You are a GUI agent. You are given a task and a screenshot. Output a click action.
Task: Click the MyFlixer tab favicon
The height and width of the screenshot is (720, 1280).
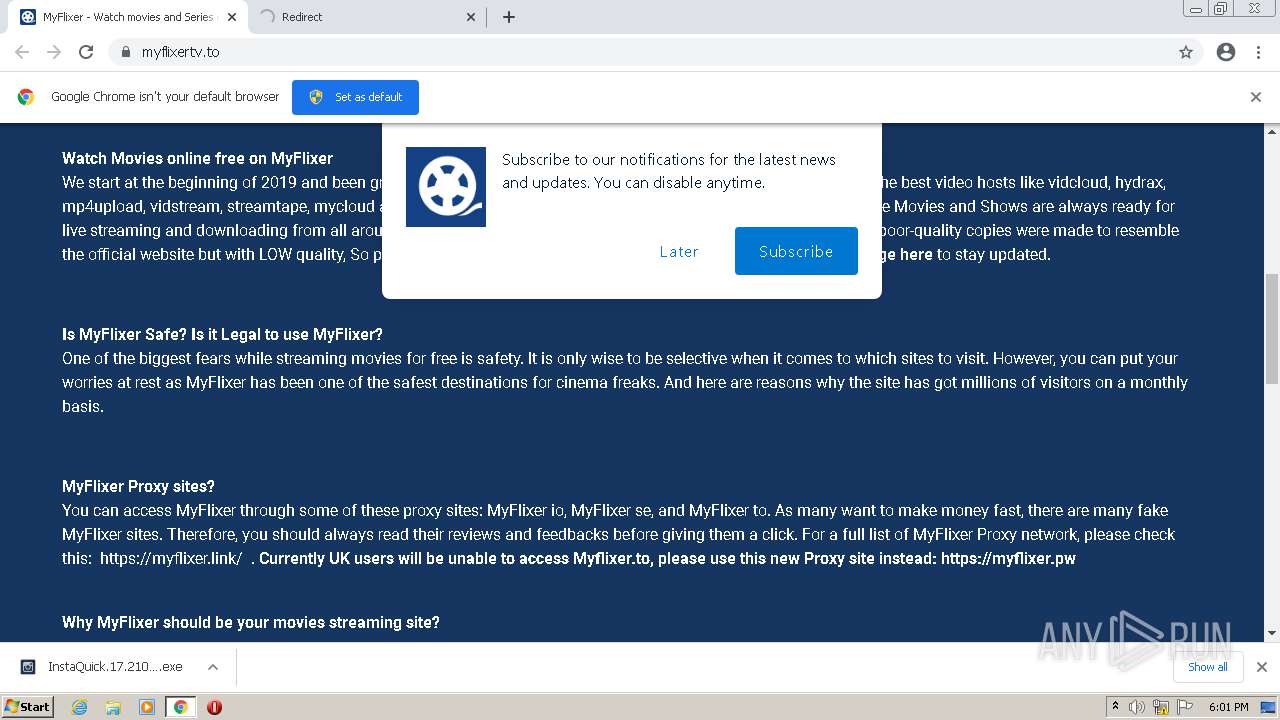point(28,17)
